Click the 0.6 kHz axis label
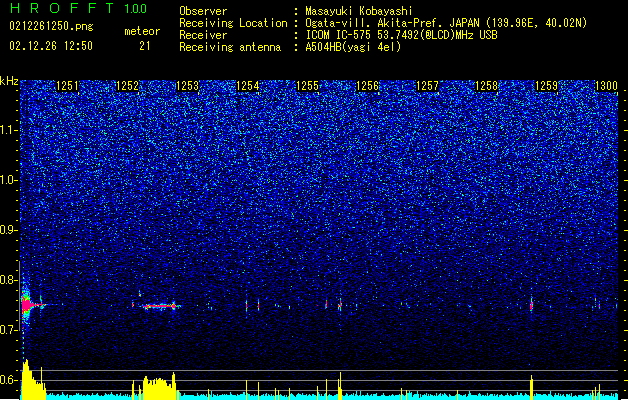The image size is (629, 400). [x=9, y=380]
